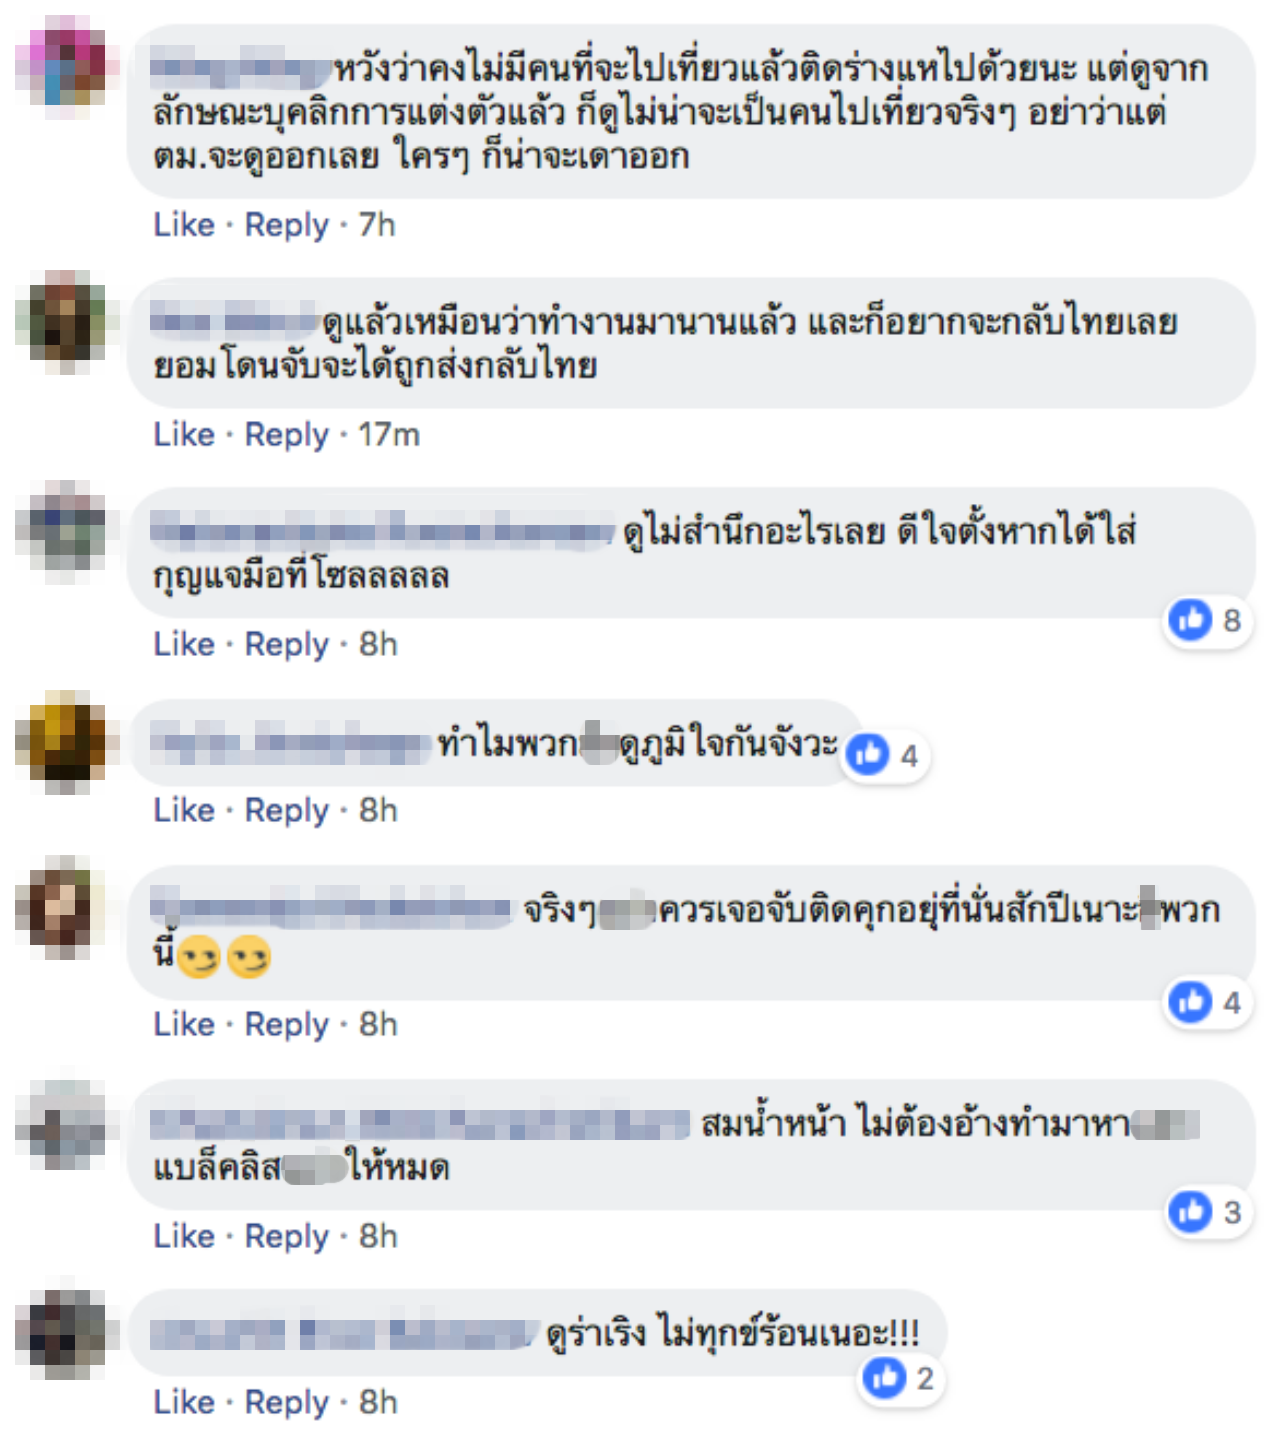Screen dimensions: 1280x1444
Task: Open the blurred author name of the สมน้ำหน้า comment
Action: coord(420,1124)
